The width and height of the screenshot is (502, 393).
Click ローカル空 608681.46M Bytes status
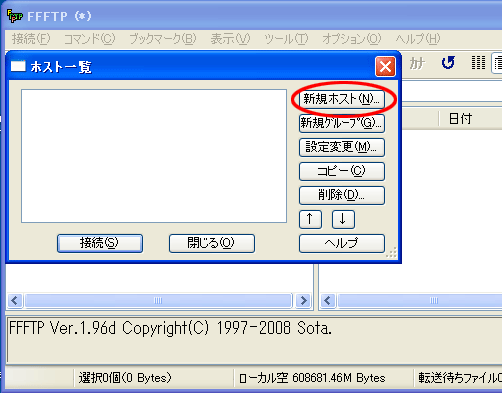click(x=312, y=378)
